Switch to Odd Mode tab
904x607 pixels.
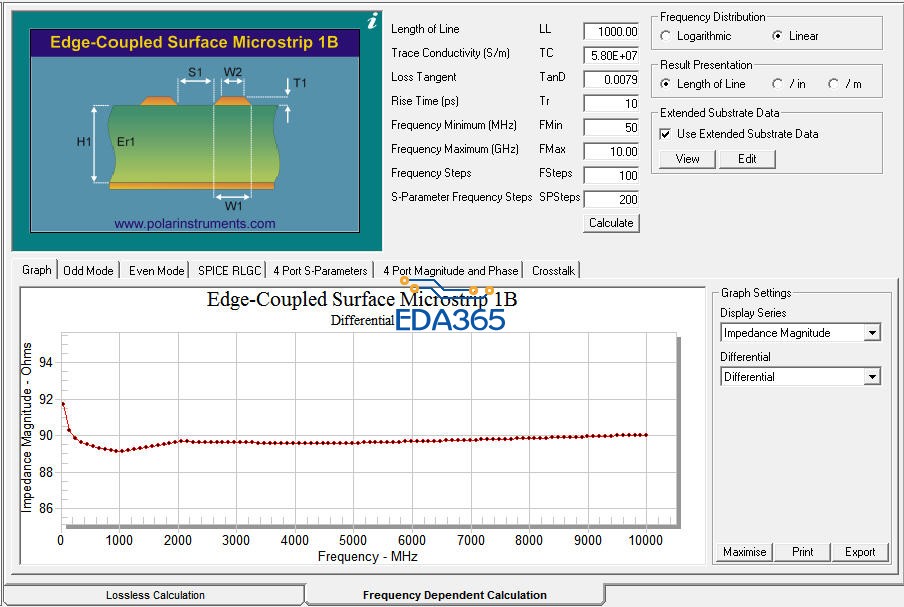(88, 270)
